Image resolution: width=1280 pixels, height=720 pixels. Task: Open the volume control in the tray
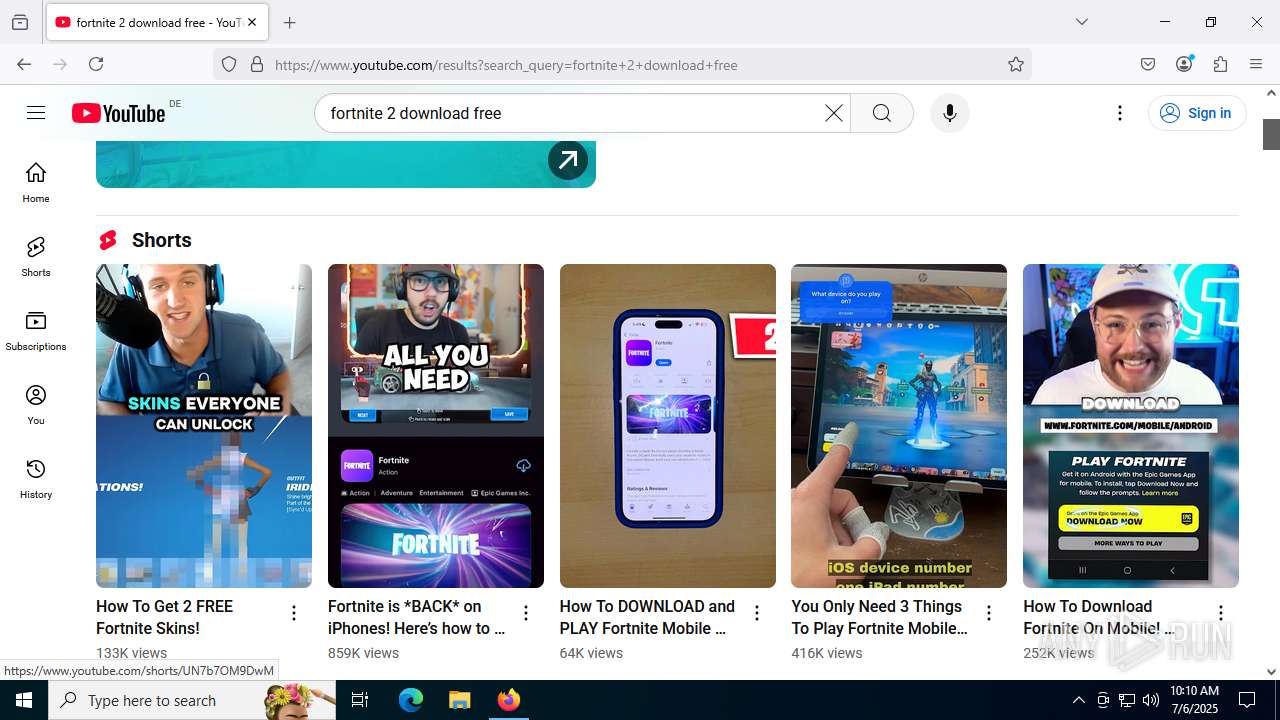(x=1151, y=700)
